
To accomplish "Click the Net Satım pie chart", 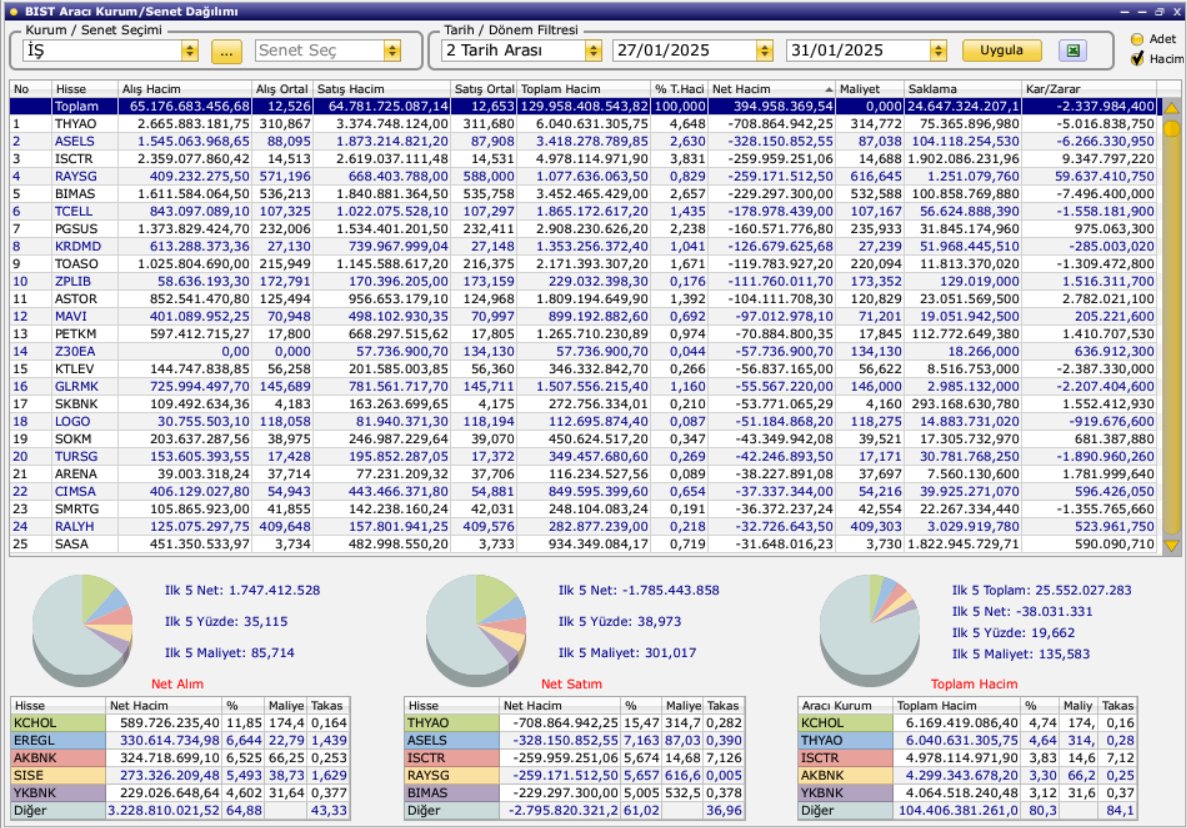I will (x=476, y=628).
